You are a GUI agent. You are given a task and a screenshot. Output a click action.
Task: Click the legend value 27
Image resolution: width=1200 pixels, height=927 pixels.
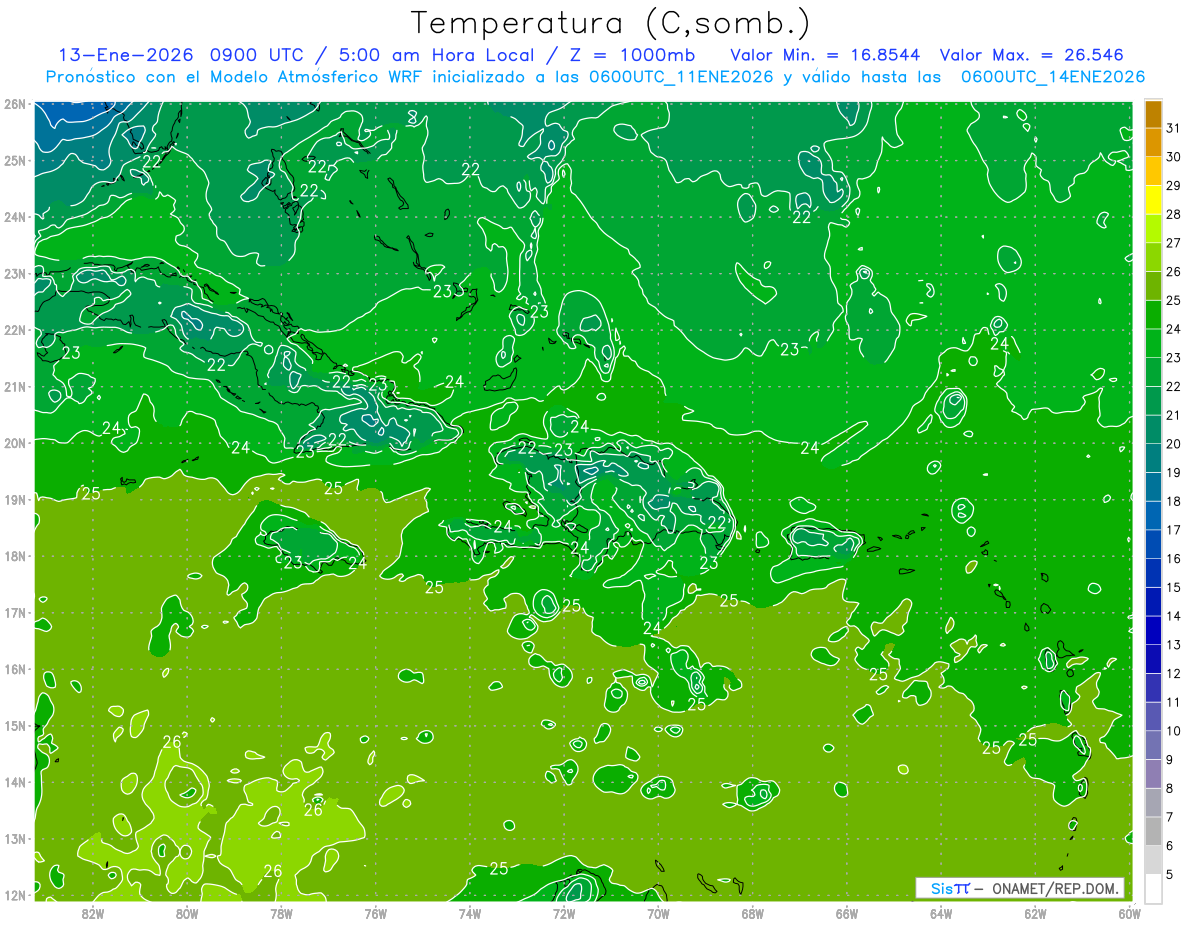coord(1174,243)
